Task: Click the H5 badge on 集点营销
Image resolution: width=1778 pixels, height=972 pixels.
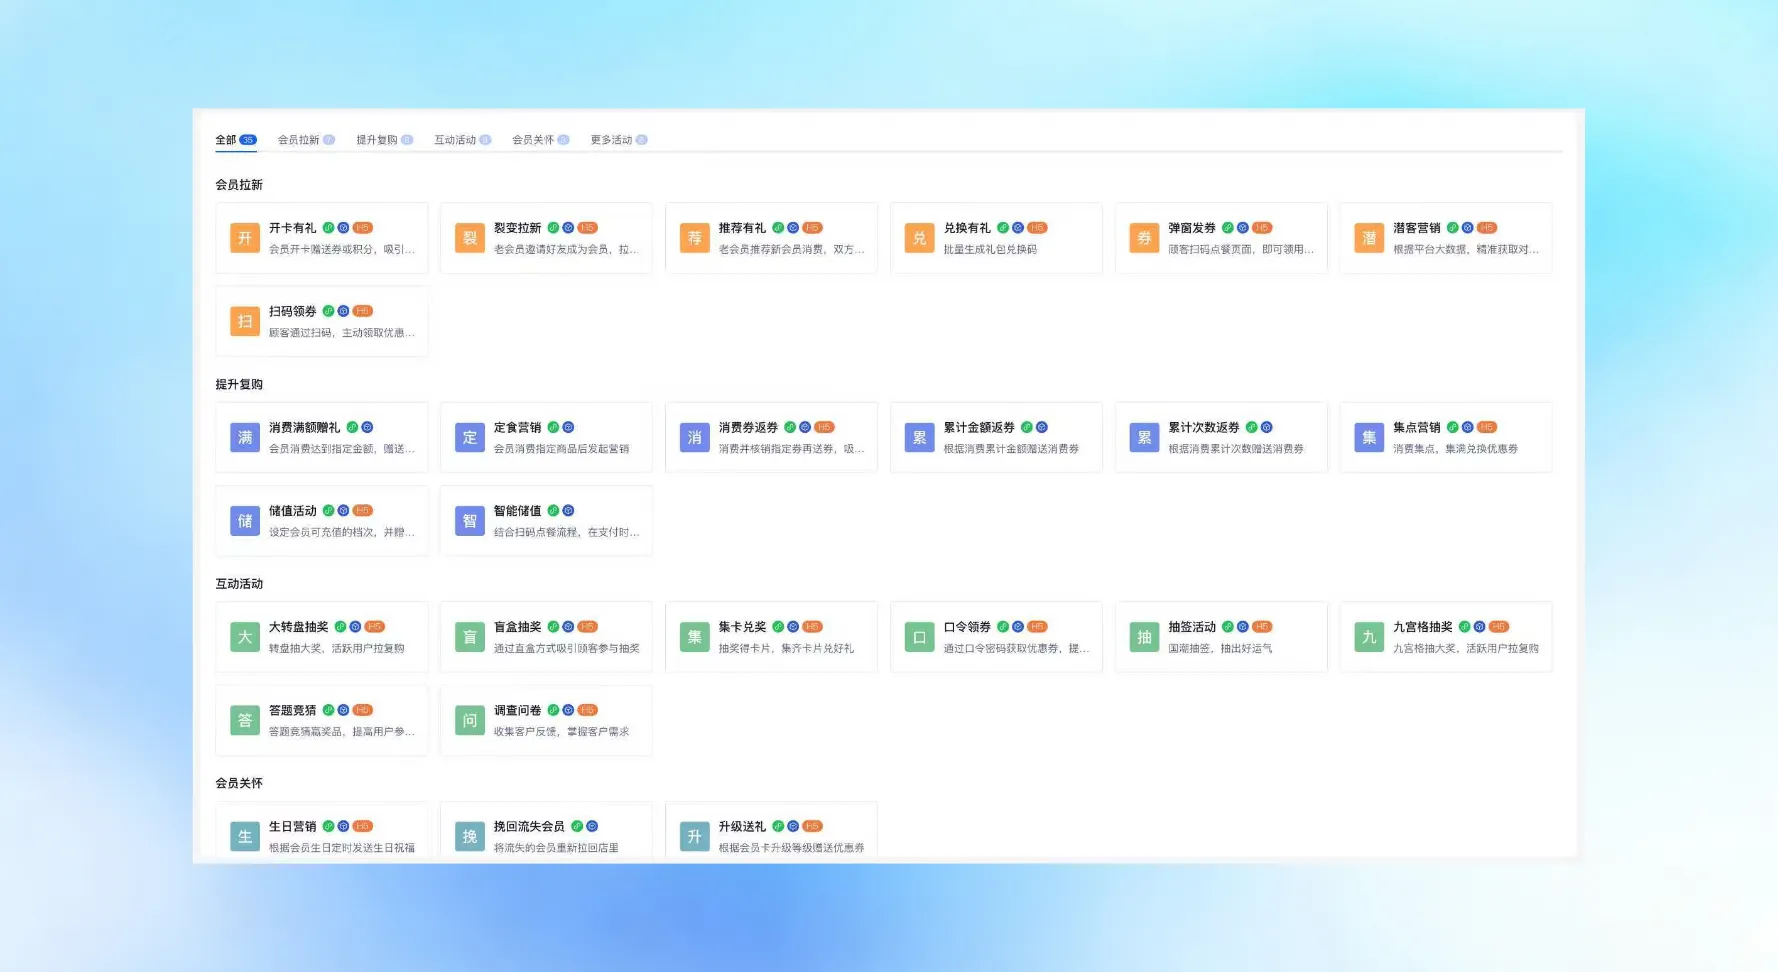Action: (x=1487, y=427)
